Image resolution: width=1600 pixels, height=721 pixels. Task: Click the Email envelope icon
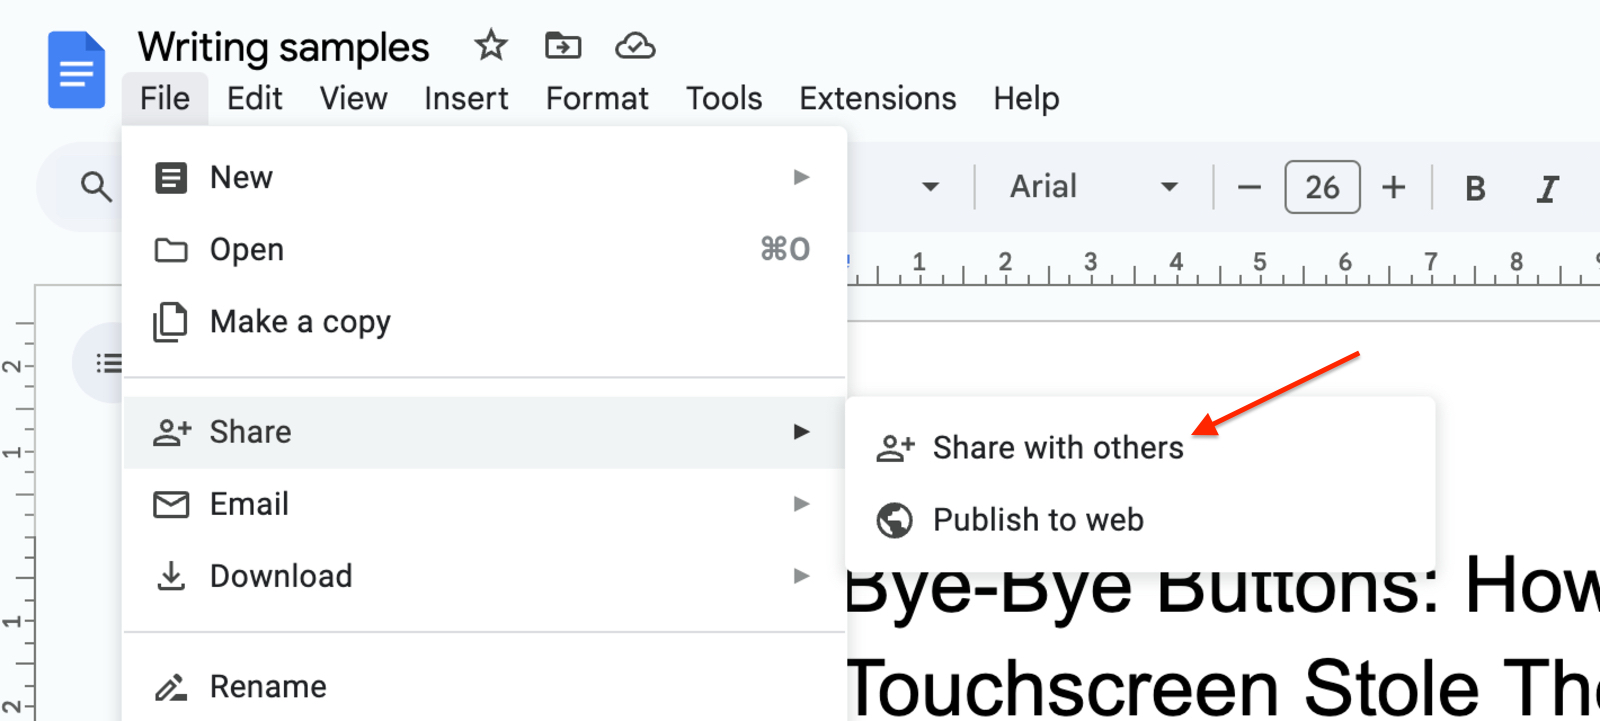[x=171, y=504]
